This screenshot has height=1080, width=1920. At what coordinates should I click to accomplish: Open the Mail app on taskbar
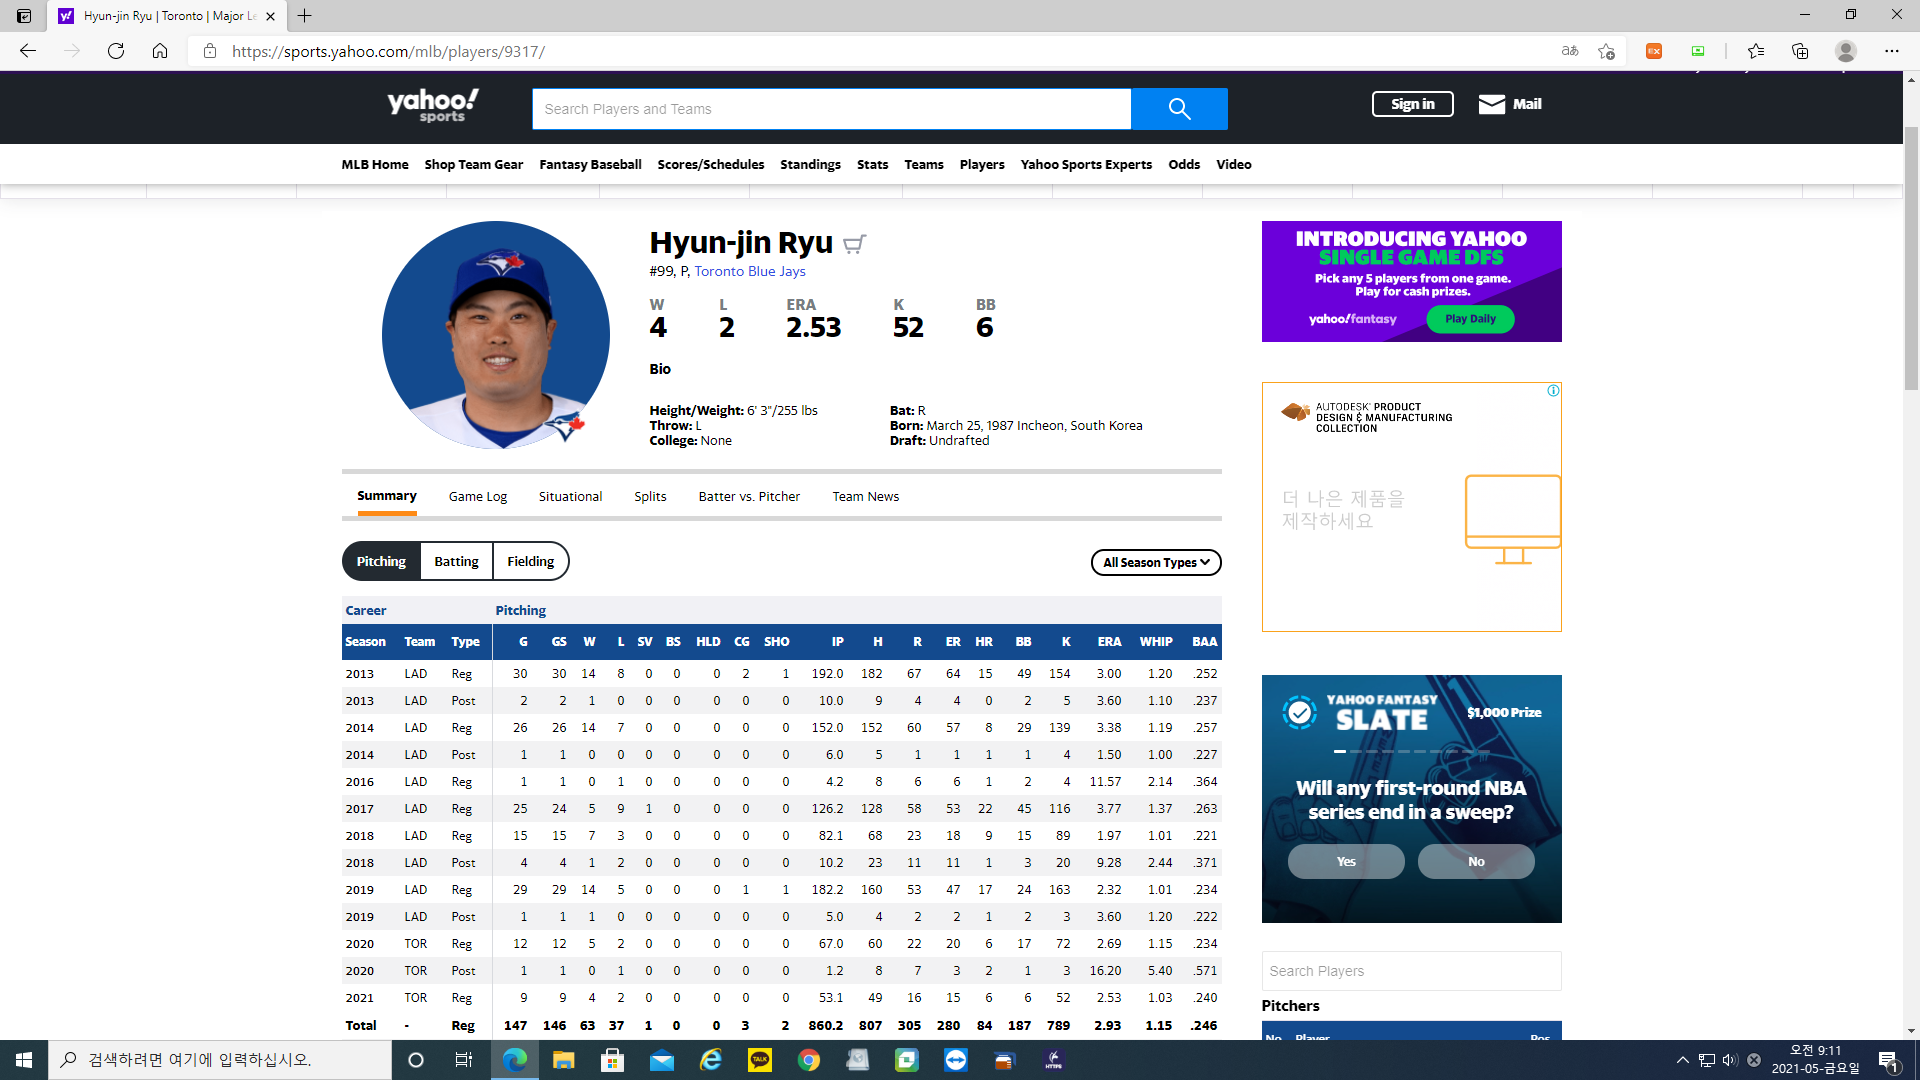pyautogui.click(x=662, y=1060)
